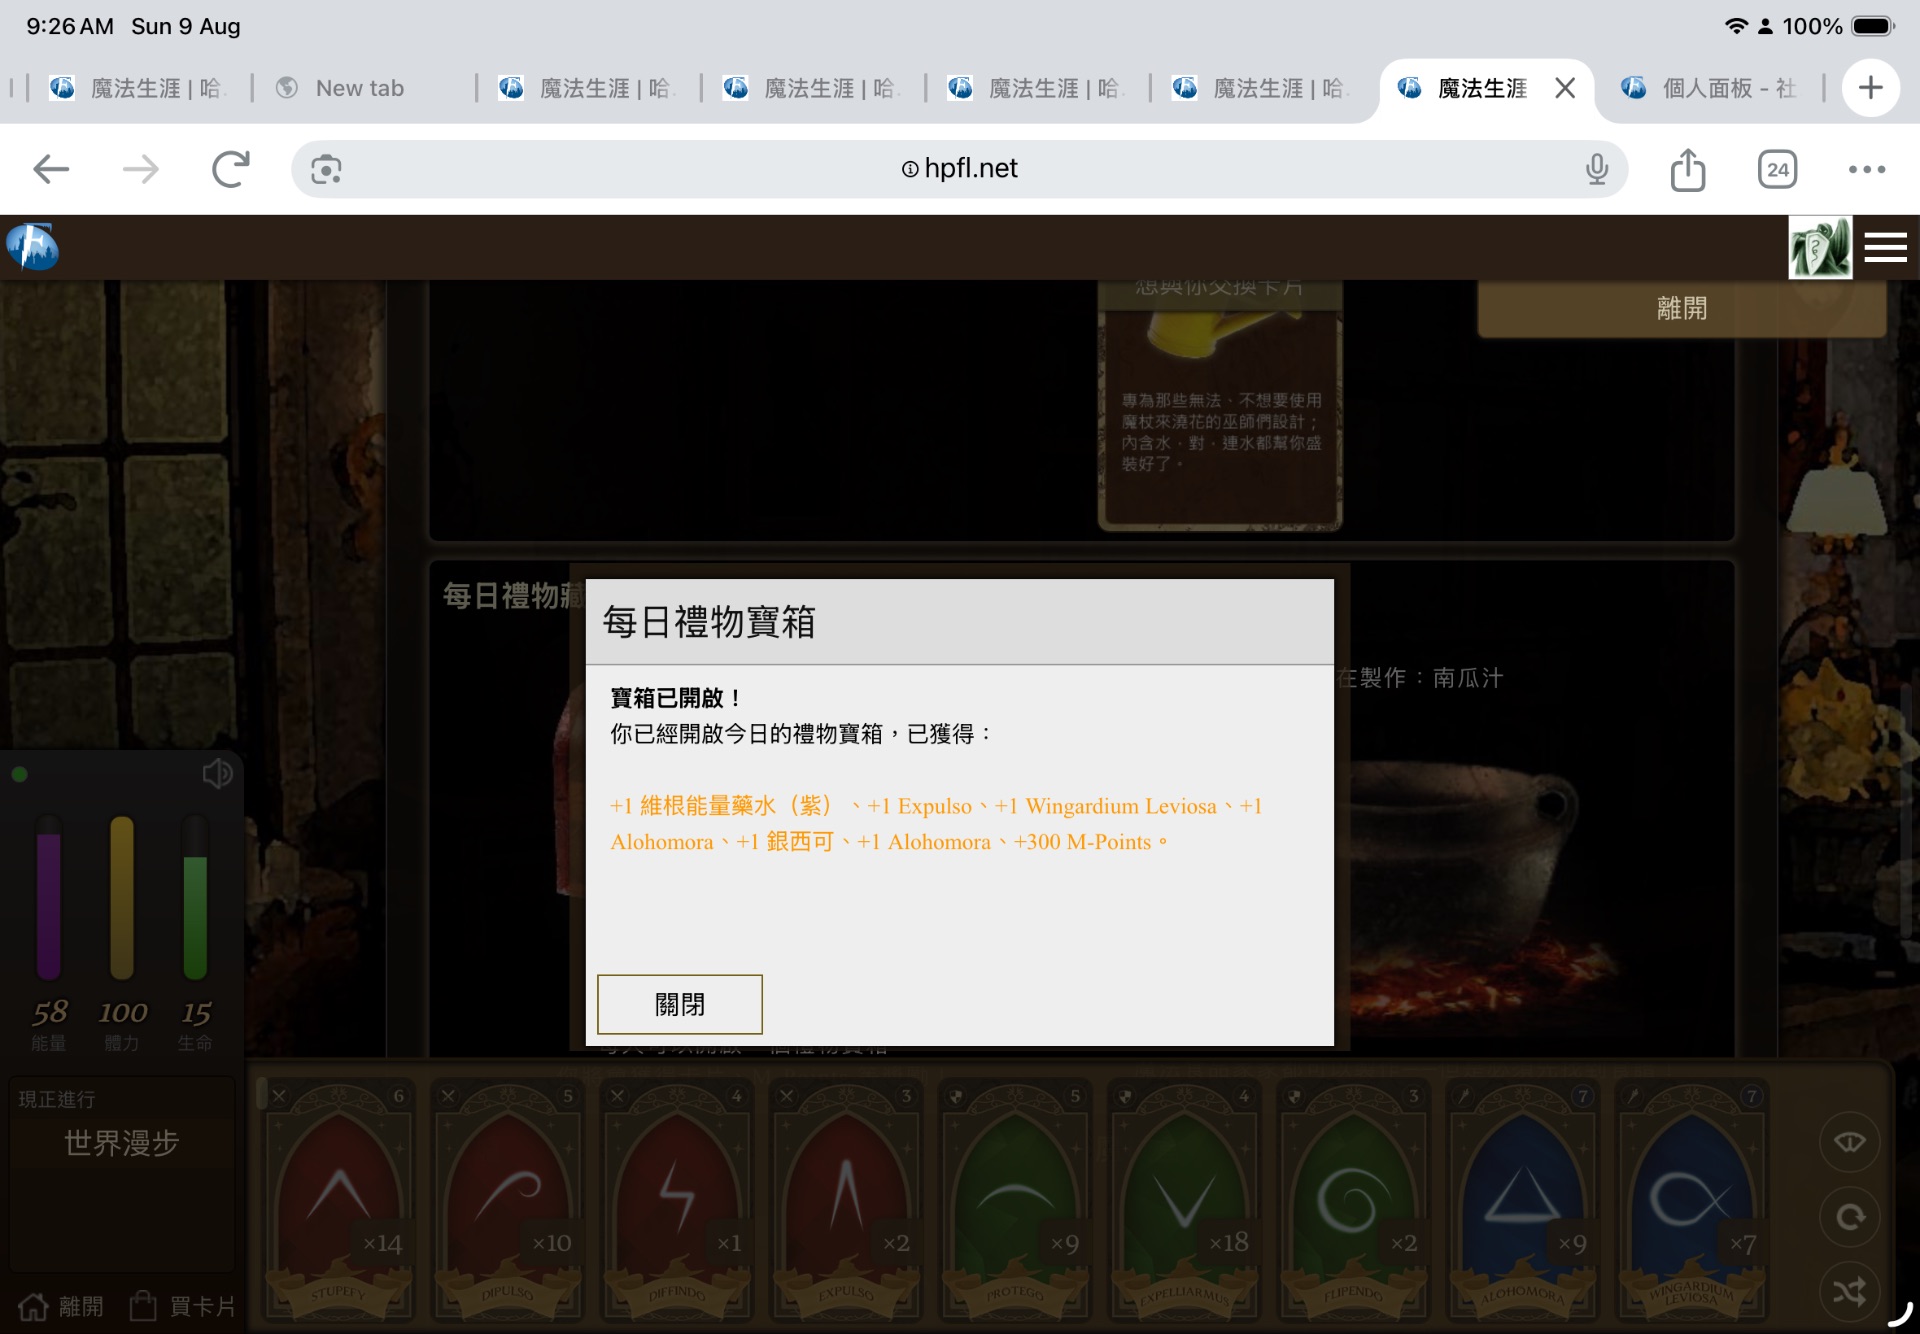Viewport: 1920px width, 1334px height.
Task: Open the hamburger menu in the game header
Action: pos(1885,247)
